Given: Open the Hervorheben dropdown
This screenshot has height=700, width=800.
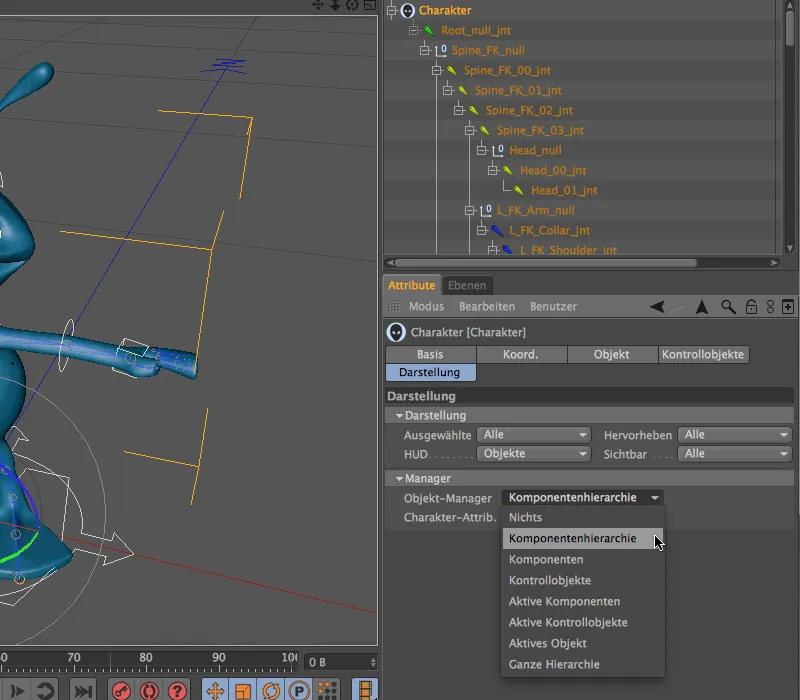Looking at the screenshot, I should click(734, 435).
